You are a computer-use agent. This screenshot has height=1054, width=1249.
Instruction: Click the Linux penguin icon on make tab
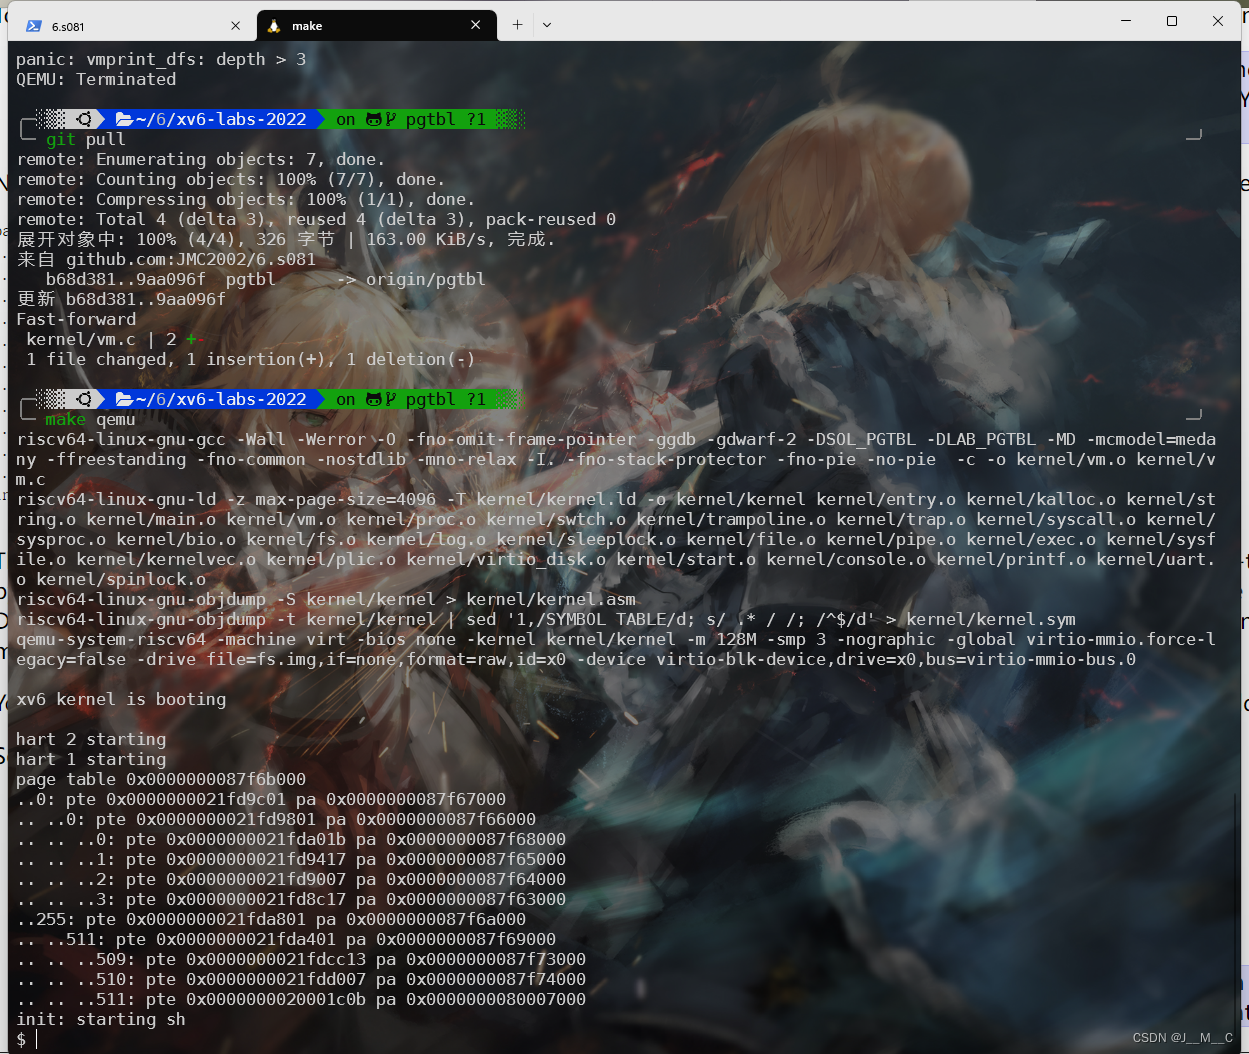pos(274,26)
